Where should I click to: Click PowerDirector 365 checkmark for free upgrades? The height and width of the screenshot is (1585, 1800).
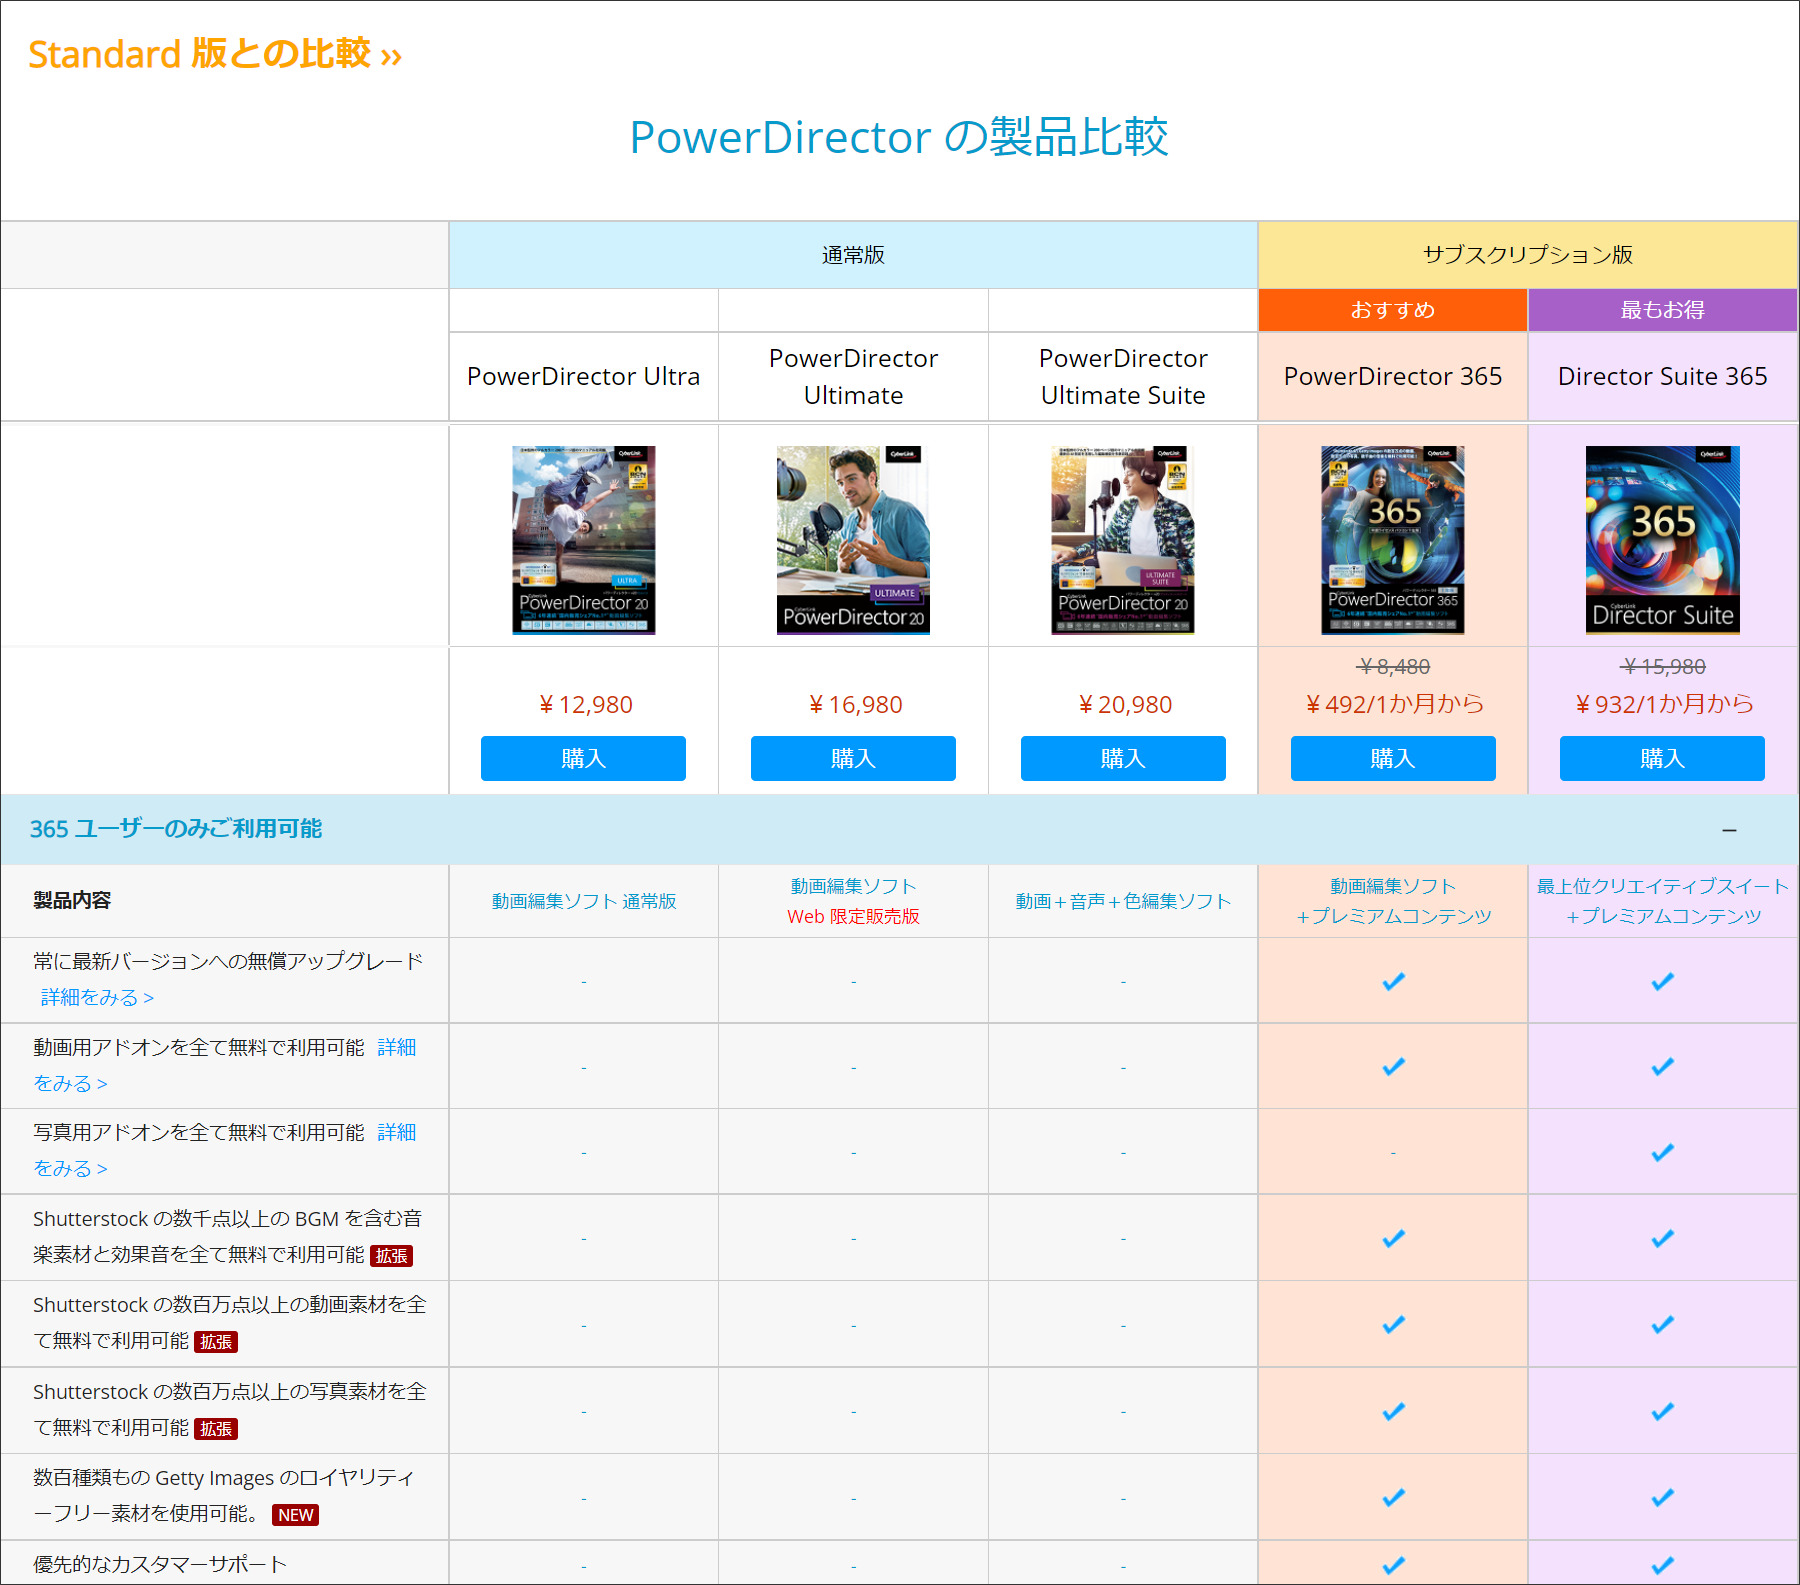tap(1393, 981)
